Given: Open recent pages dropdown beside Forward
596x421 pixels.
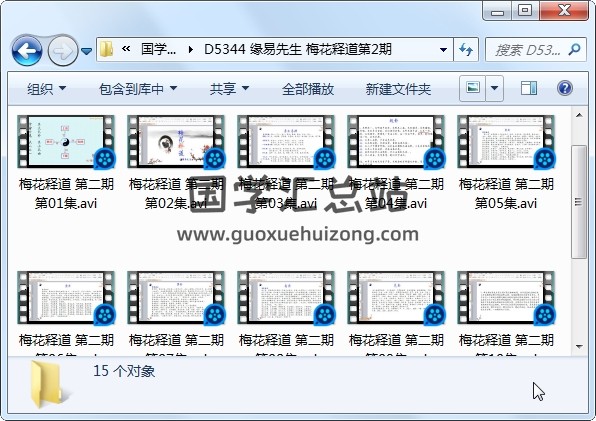Looking at the screenshot, I should (x=87, y=51).
